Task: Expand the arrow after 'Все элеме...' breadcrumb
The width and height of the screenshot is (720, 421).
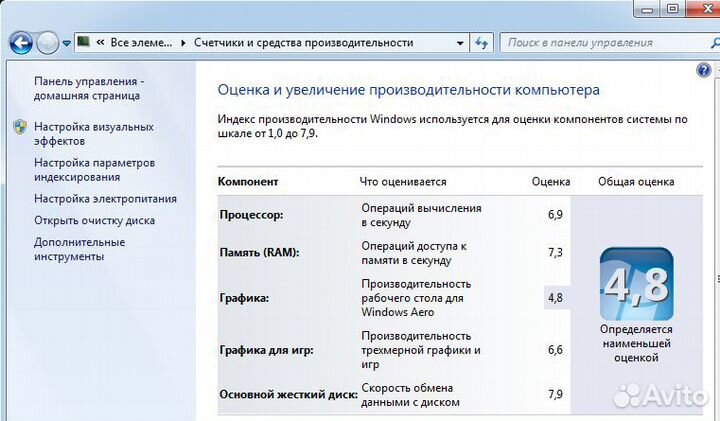Action: [x=183, y=43]
